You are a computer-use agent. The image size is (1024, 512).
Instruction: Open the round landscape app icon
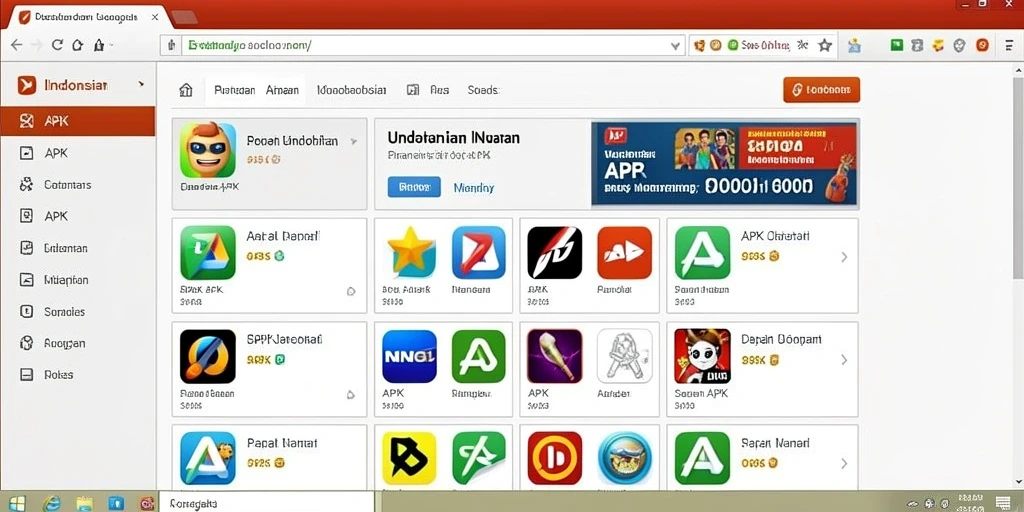click(x=624, y=458)
